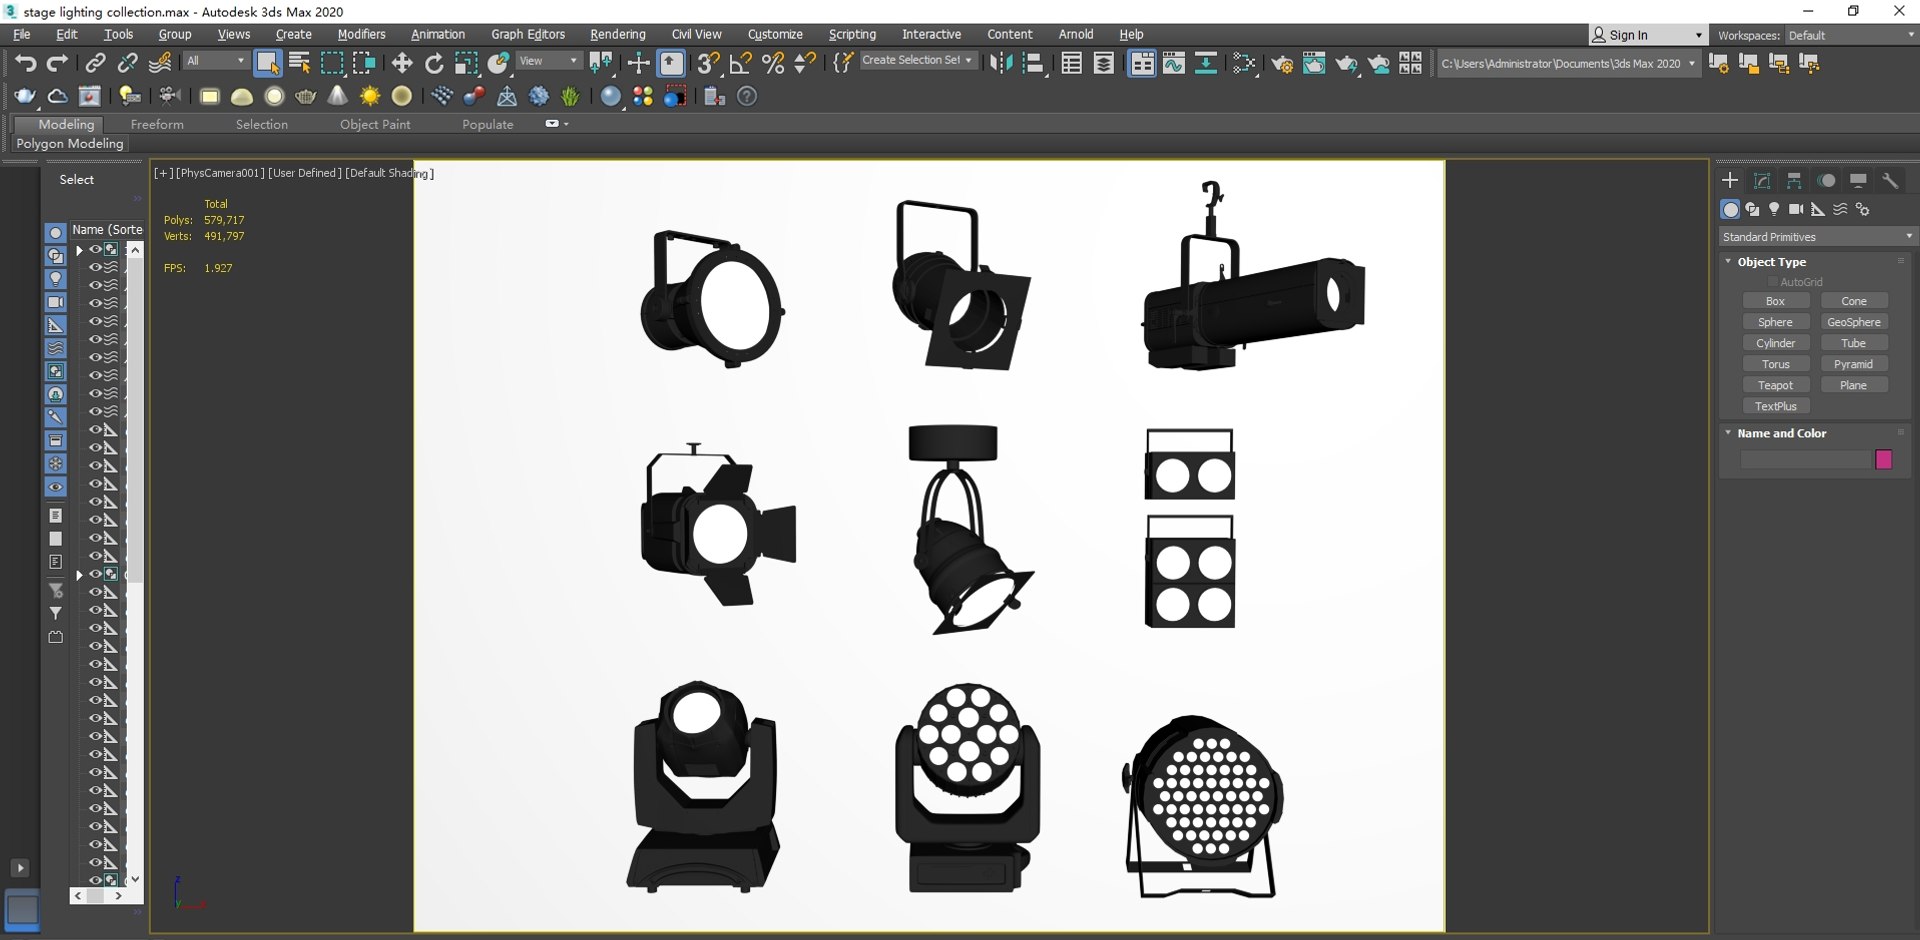
Task: Activate the Select and Link tool
Action: tap(95, 63)
